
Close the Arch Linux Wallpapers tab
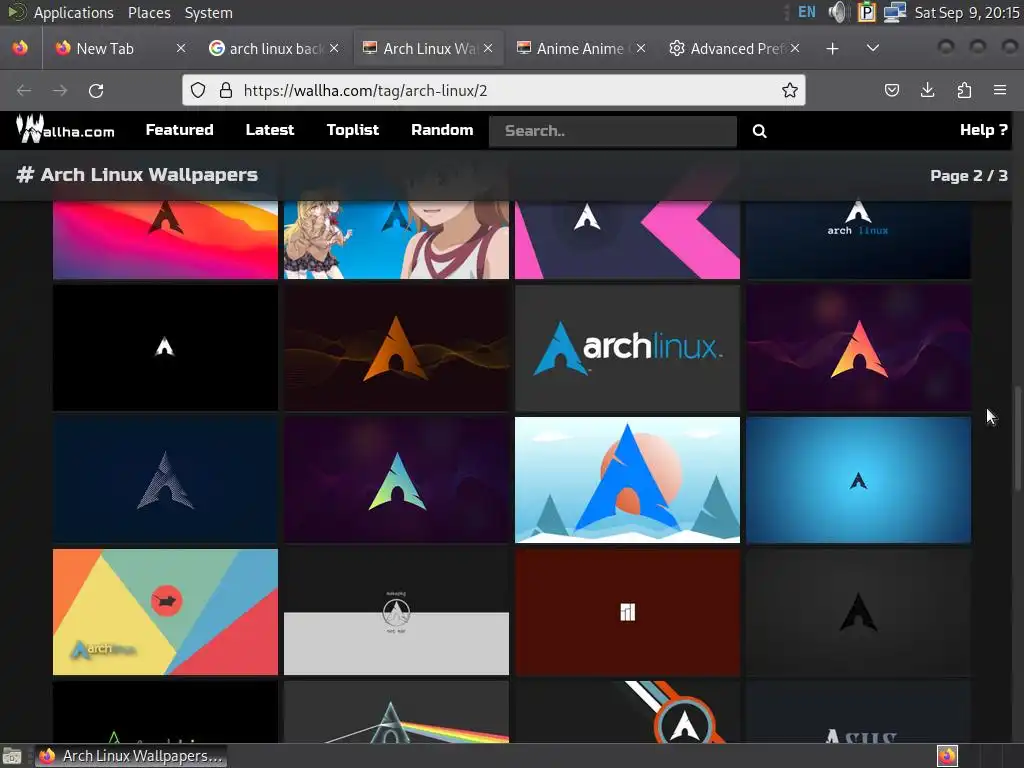click(x=488, y=48)
